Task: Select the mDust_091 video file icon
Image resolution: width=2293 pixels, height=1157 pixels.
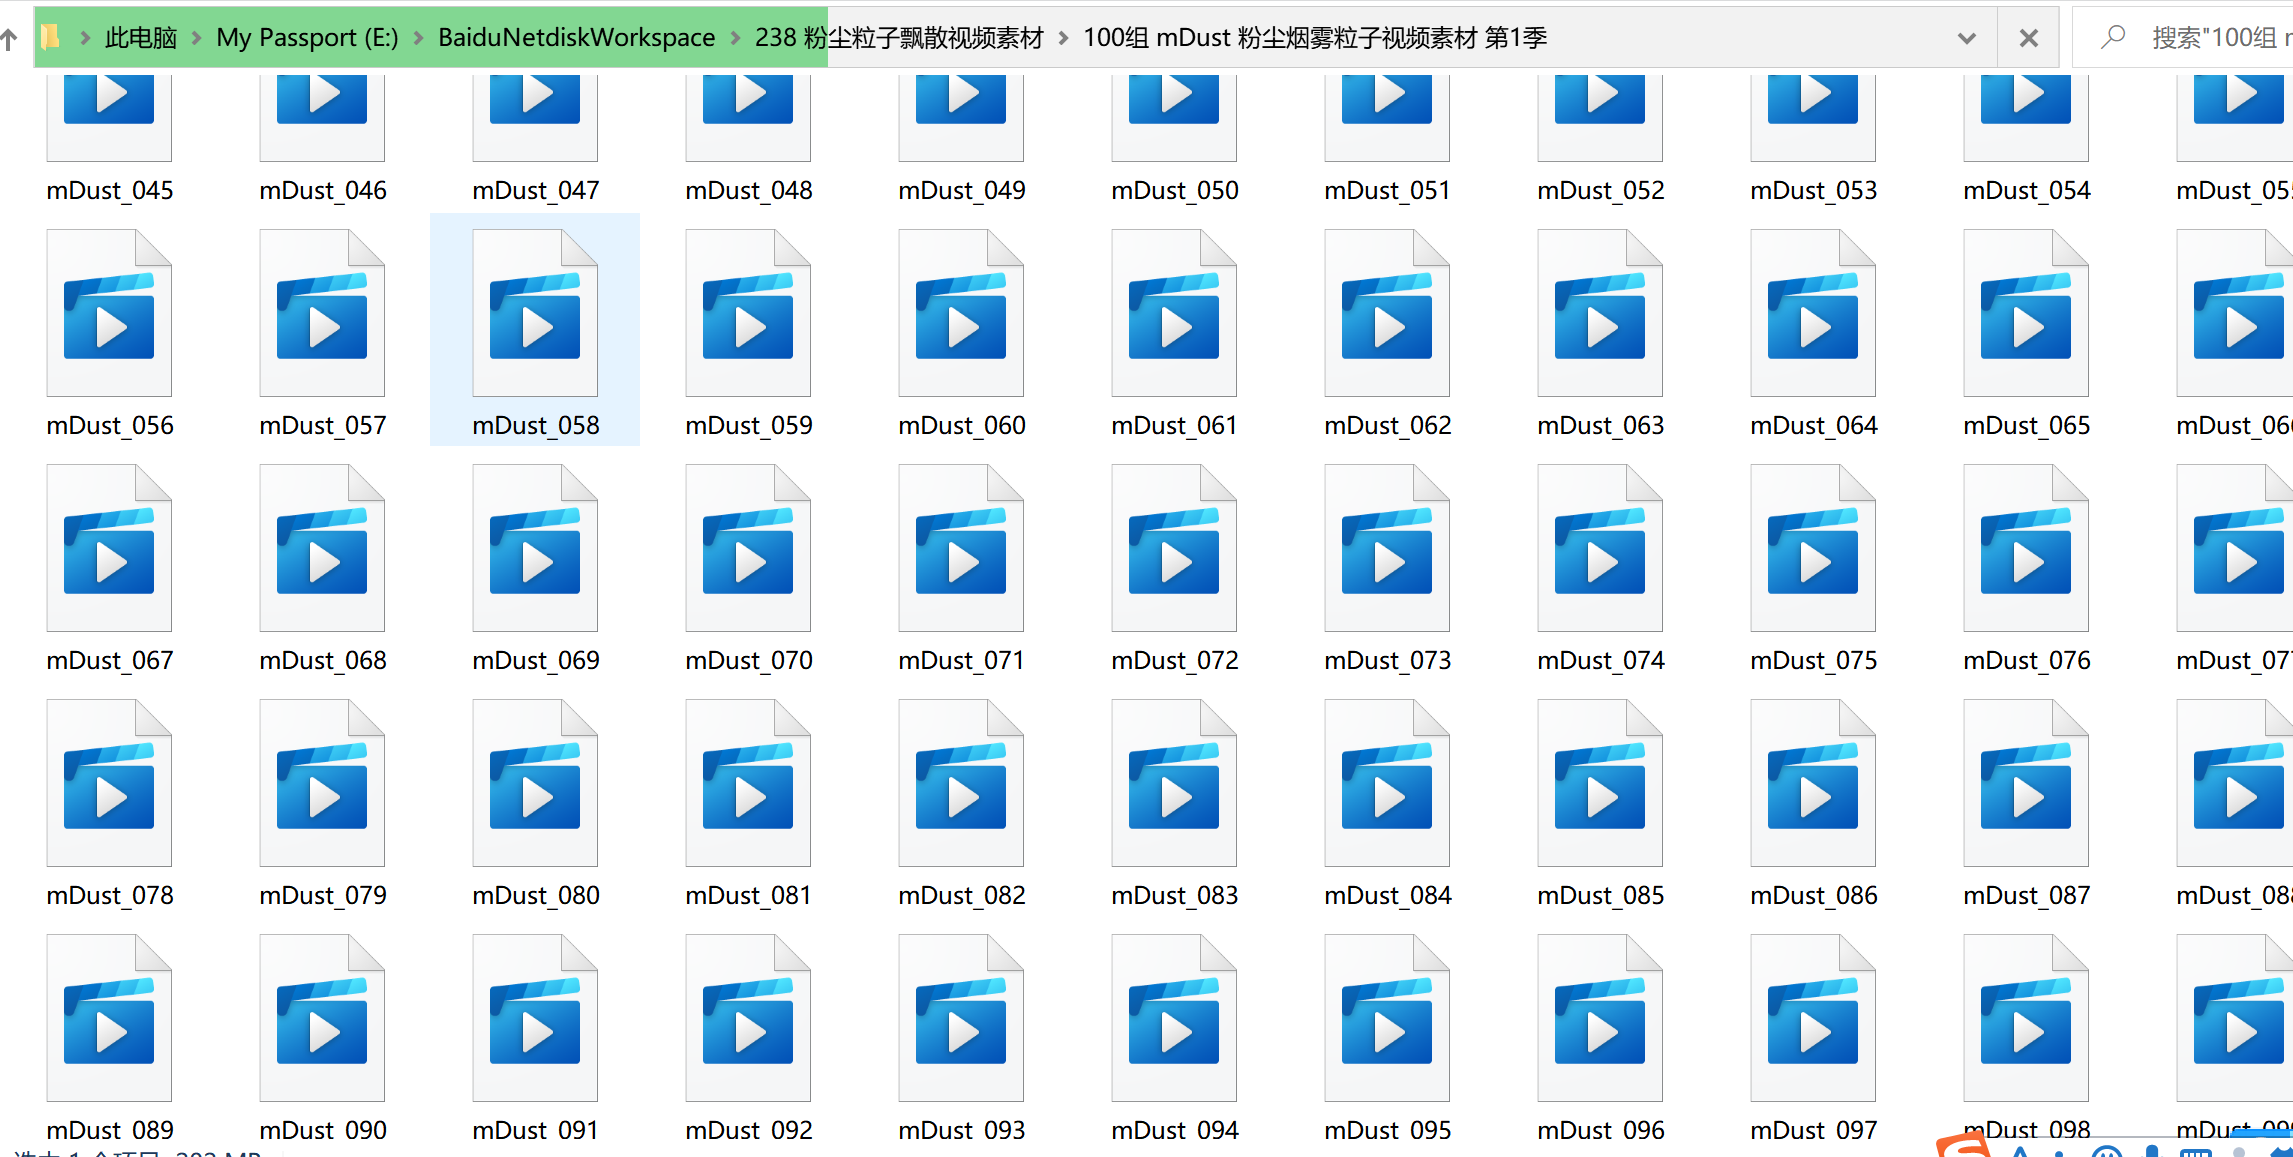Action: [535, 1018]
